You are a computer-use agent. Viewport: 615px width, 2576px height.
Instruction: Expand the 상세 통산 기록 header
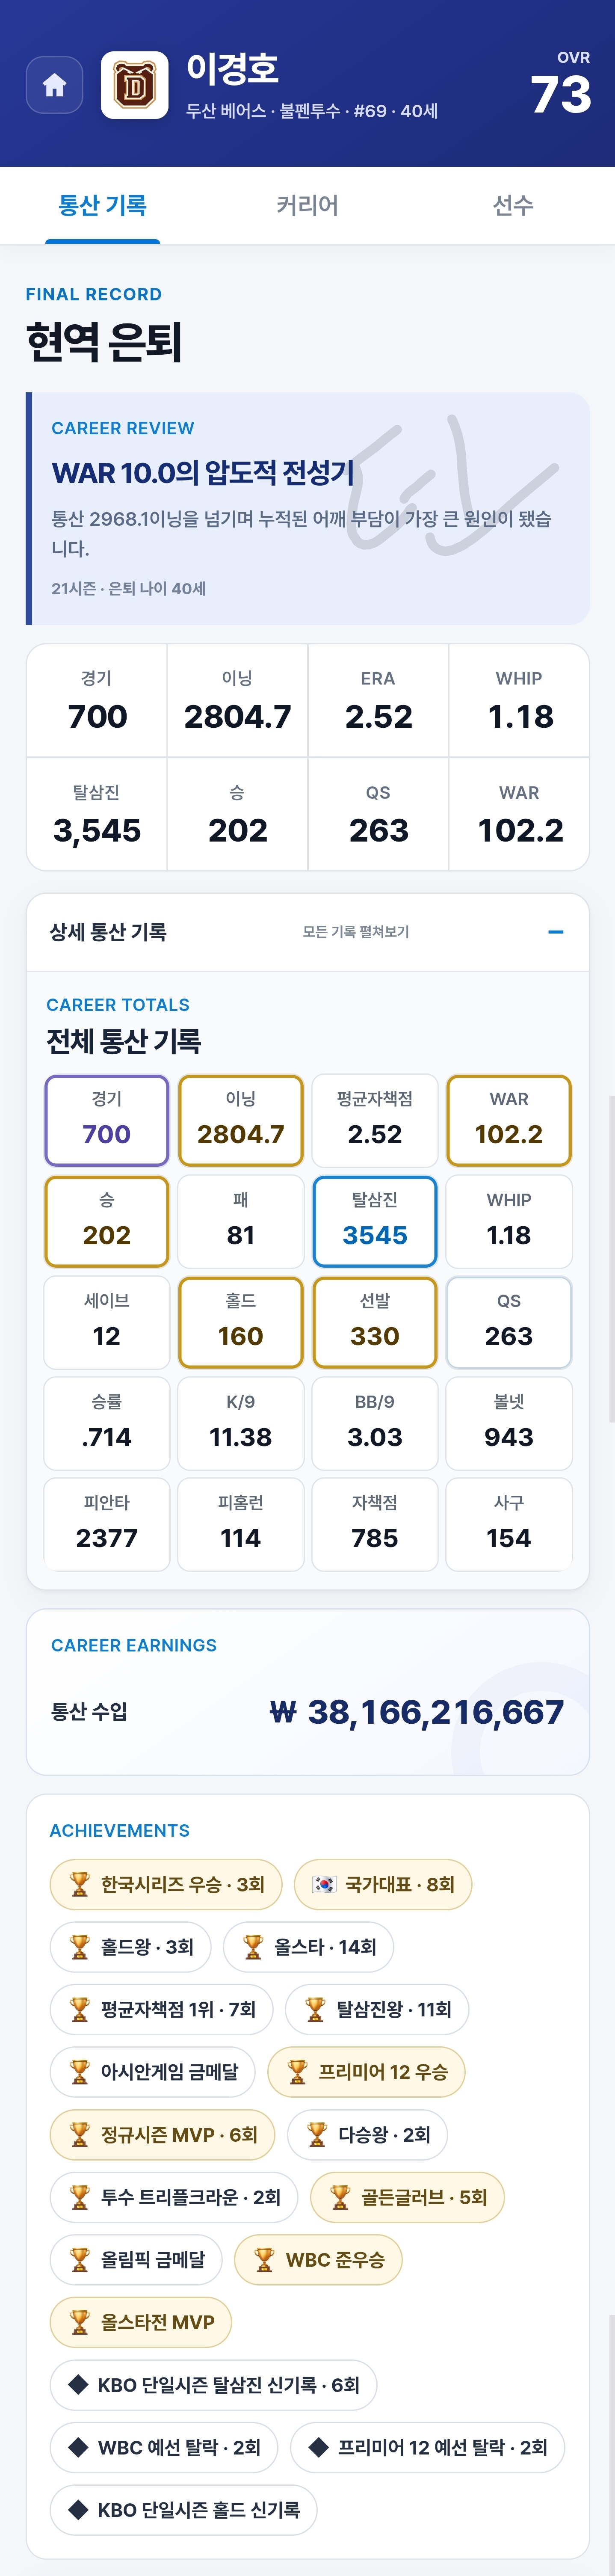[308, 932]
